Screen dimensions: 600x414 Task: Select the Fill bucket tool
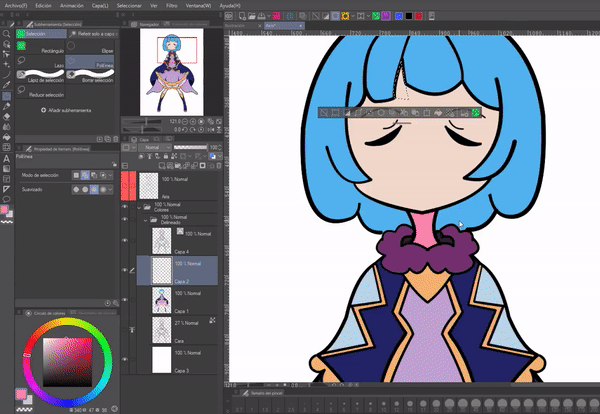[6, 137]
